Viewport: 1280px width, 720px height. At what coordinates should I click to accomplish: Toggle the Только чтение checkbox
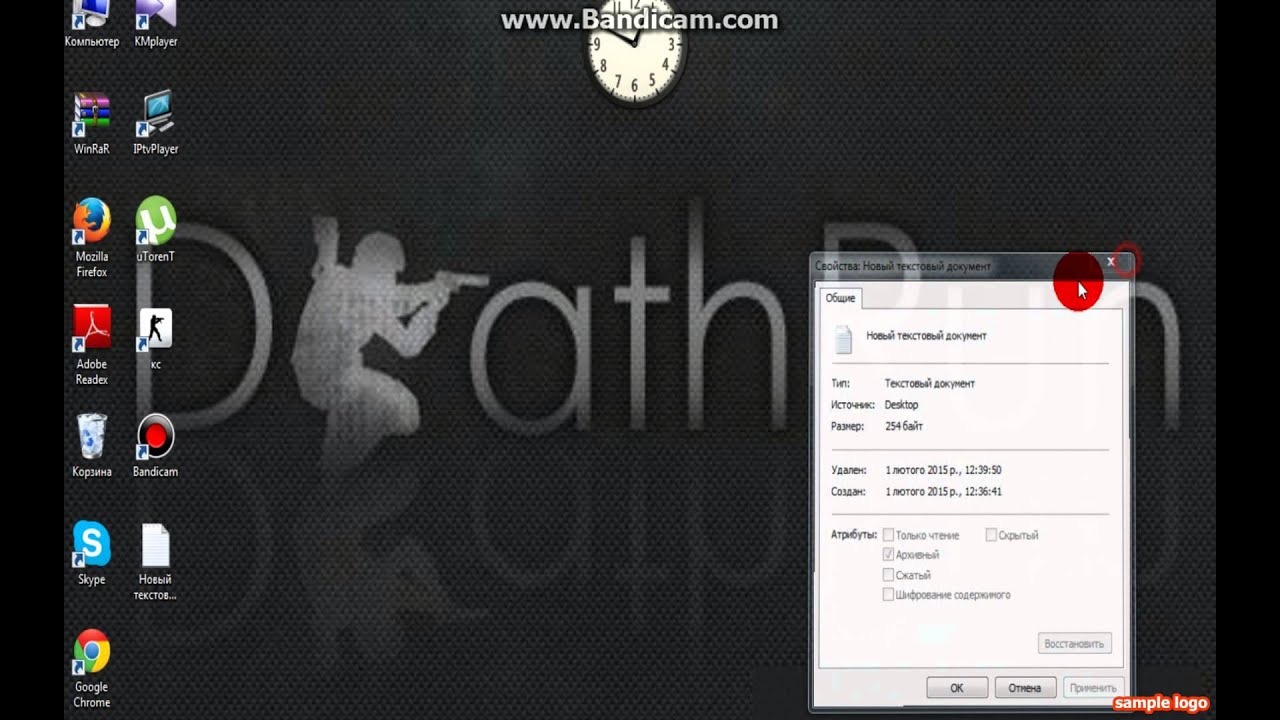coord(888,535)
